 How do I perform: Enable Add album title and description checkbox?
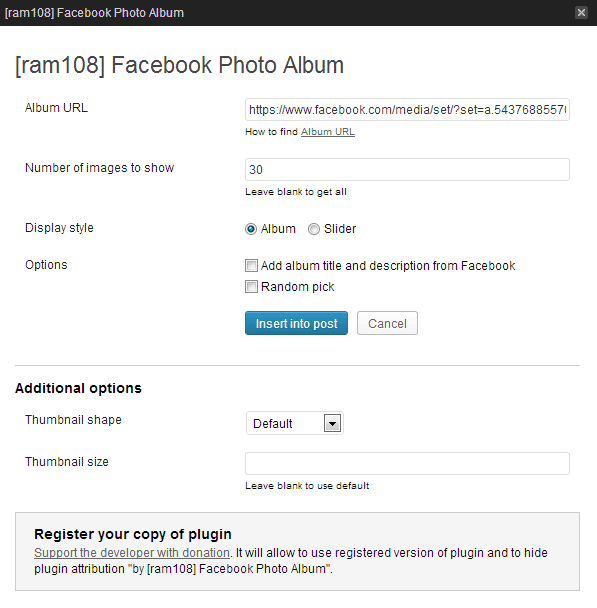[251, 266]
